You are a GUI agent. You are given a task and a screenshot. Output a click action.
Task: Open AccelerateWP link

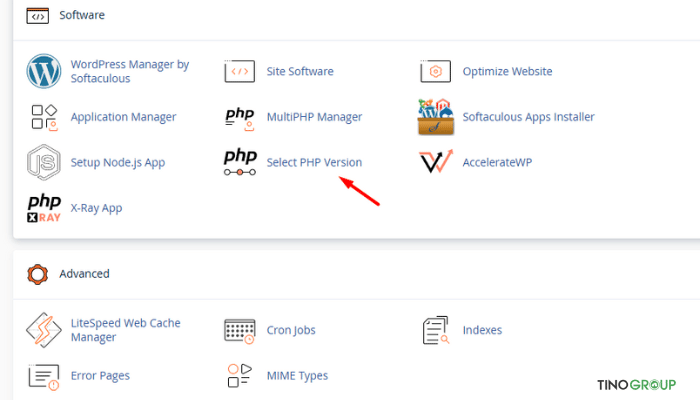(497, 162)
